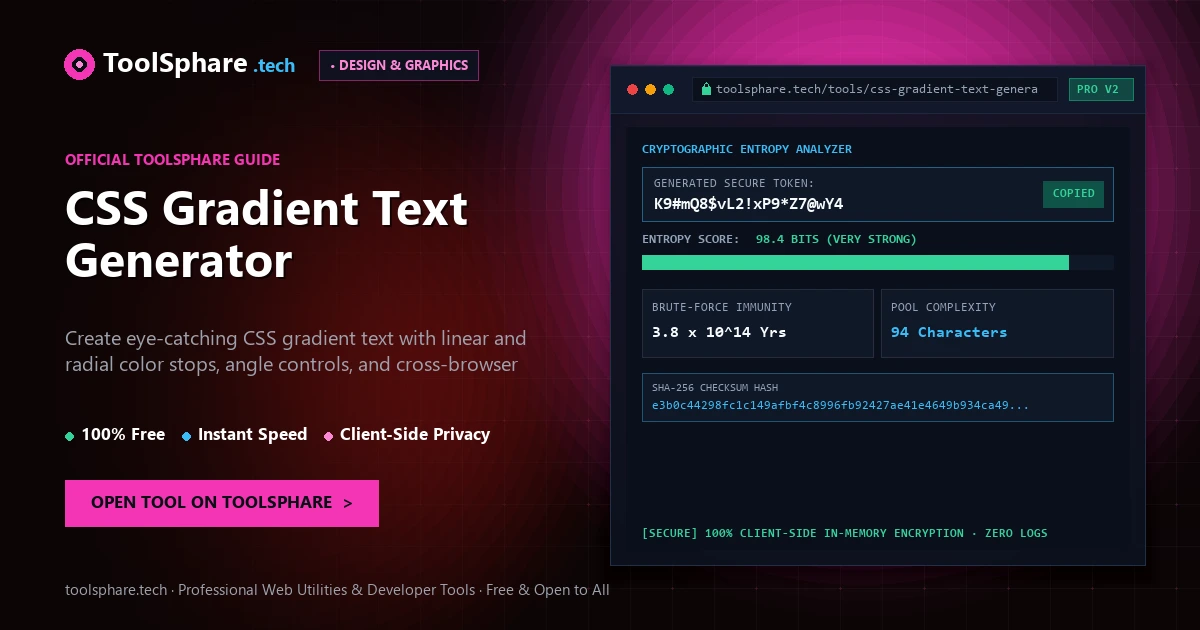Click the ENTROPY SCORE label
The image size is (1200, 630).
(x=691, y=239)
